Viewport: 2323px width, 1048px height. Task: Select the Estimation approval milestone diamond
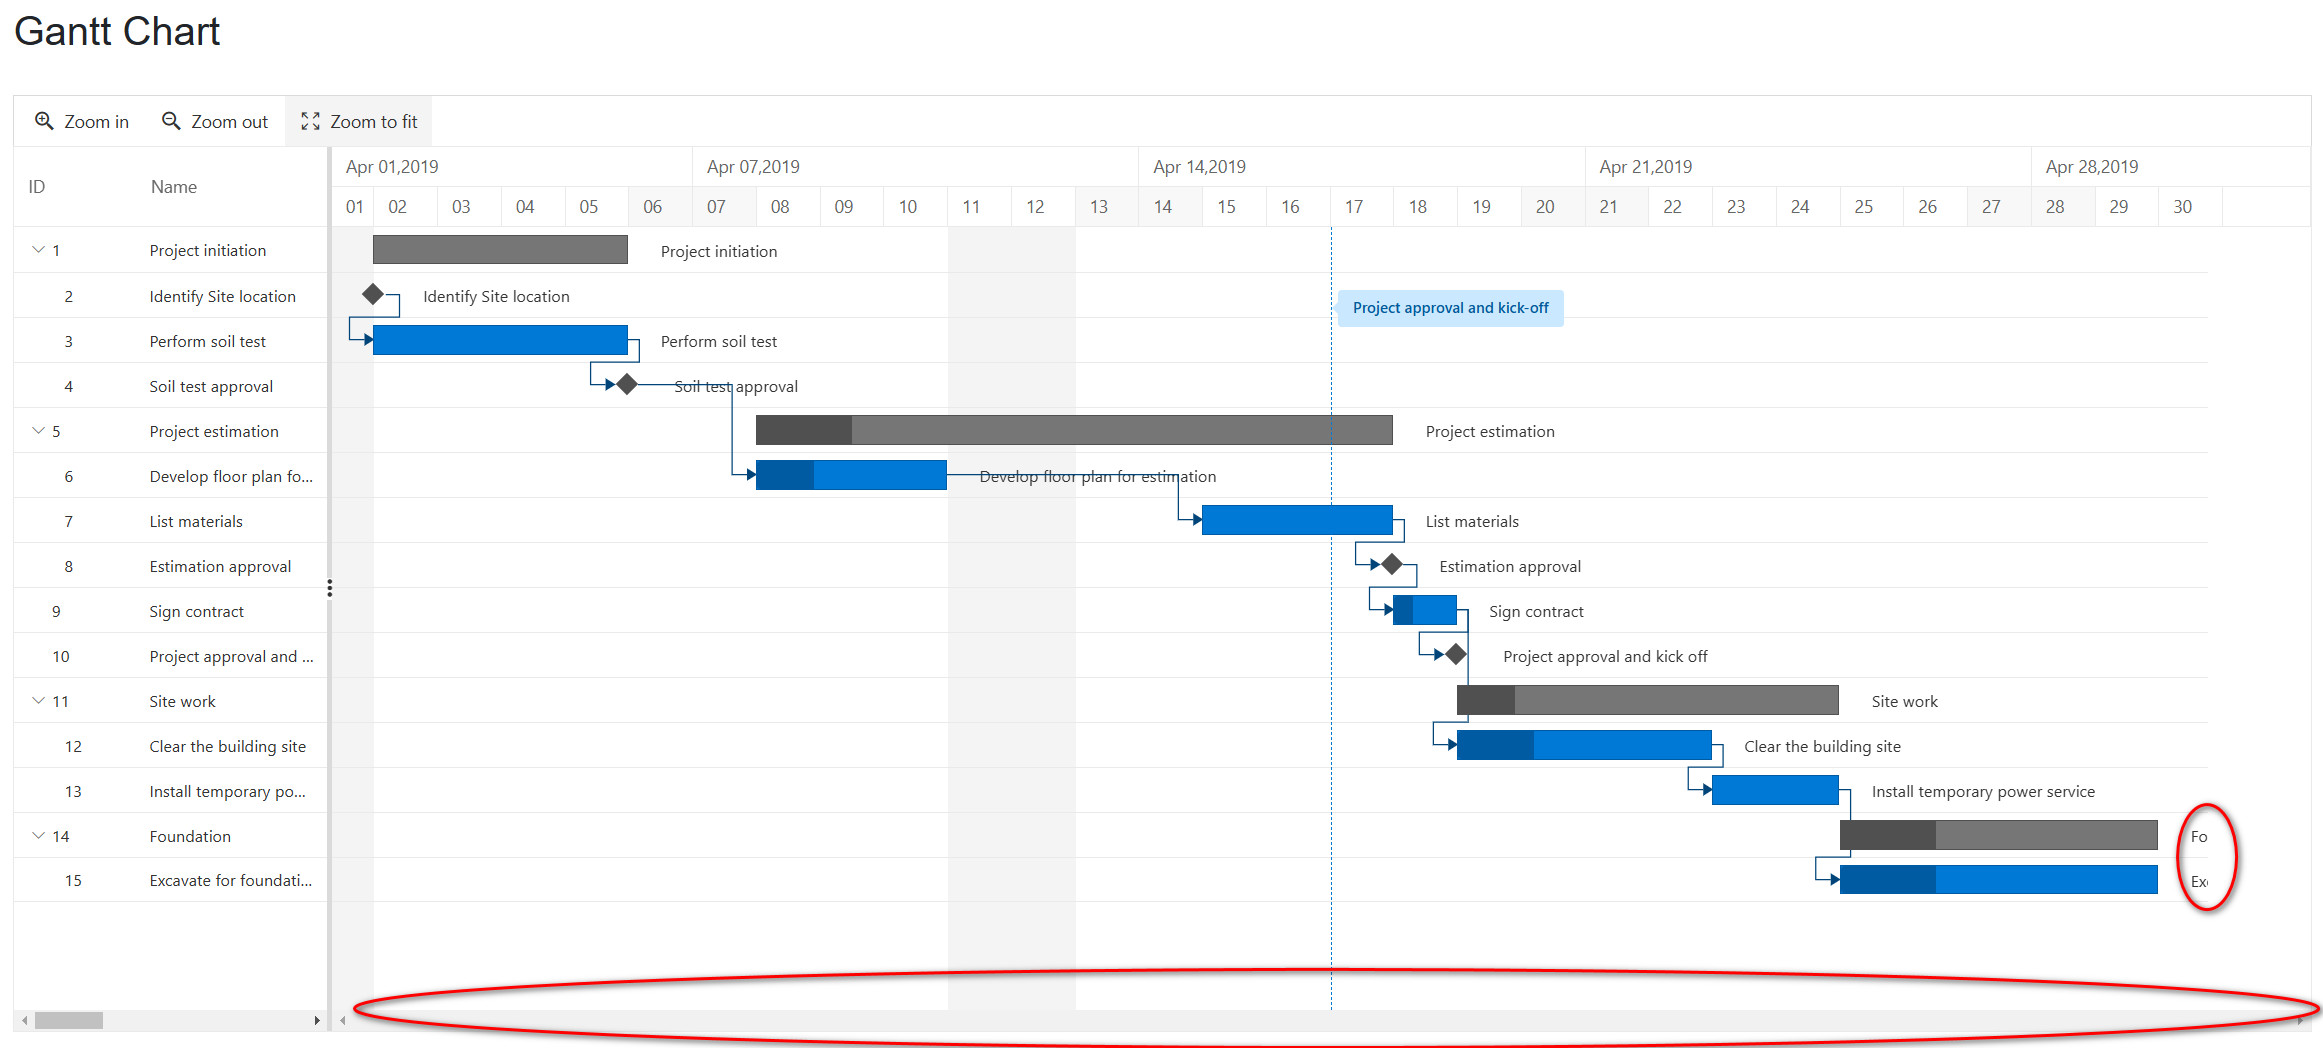(1392, 565)
